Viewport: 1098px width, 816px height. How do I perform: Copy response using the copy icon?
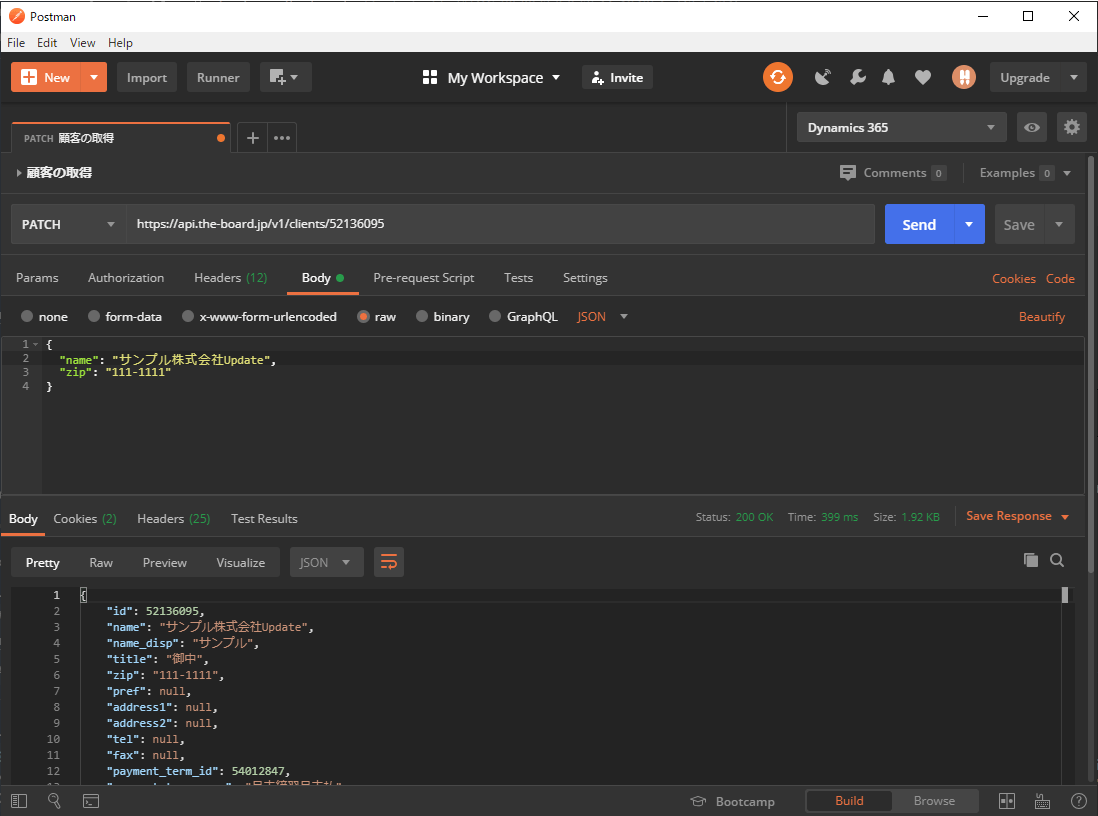(1031, 560)
